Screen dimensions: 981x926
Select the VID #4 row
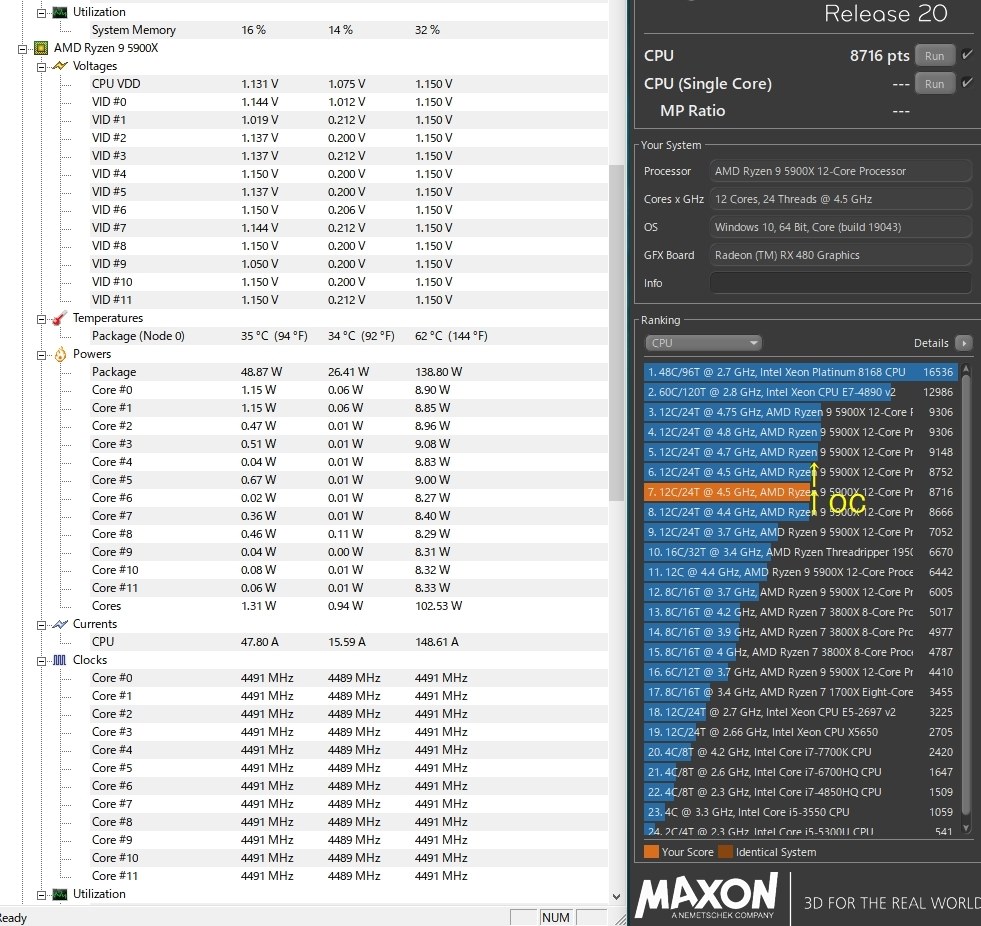(x=349, y=174)
